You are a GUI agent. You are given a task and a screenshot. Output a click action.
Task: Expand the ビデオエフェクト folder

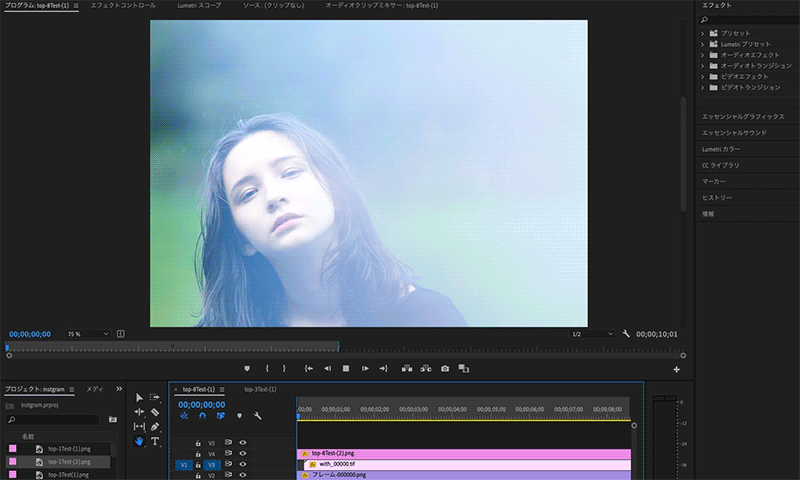(703, 77)
